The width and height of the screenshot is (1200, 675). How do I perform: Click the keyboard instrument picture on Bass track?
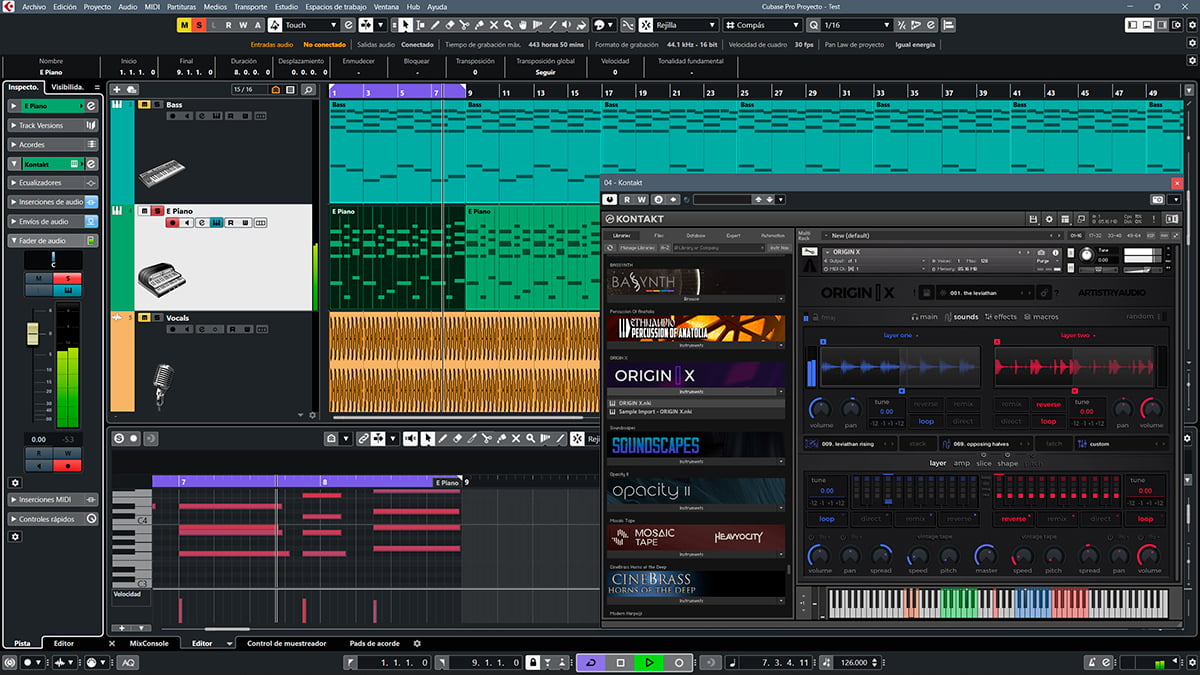161,174
